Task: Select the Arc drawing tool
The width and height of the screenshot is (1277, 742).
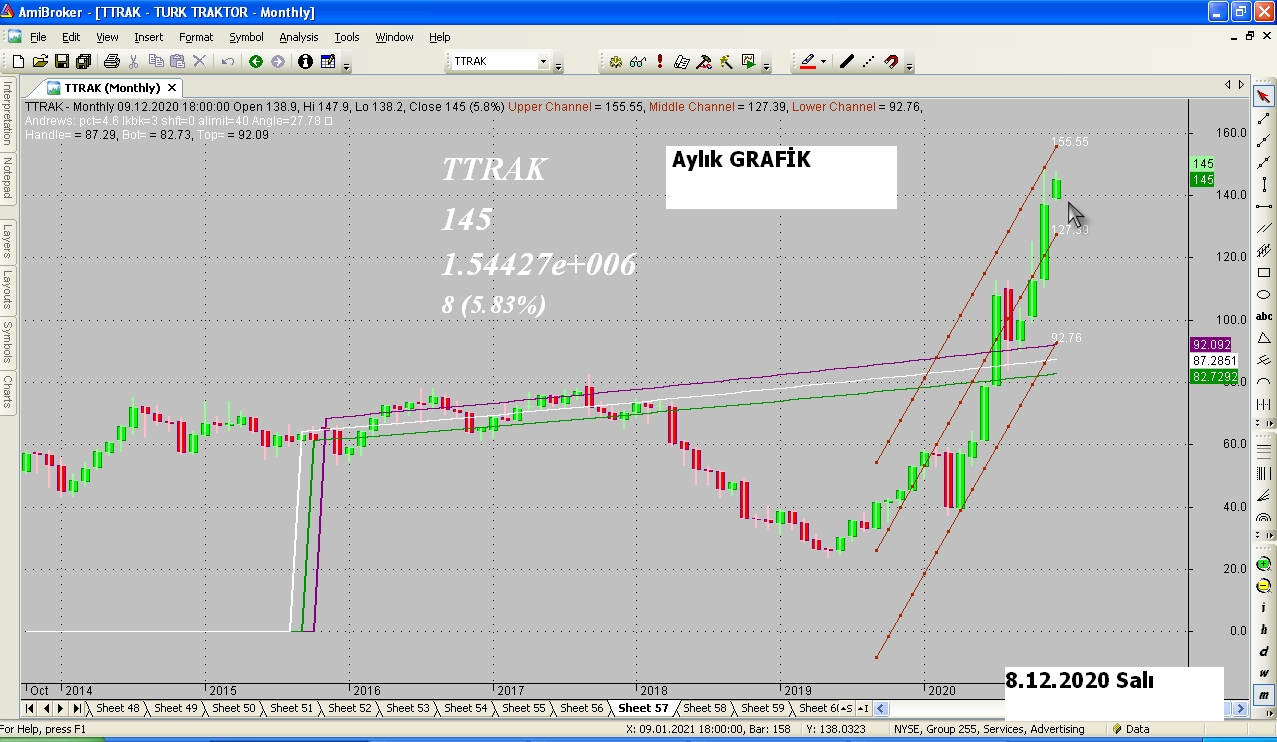Action: coord(1264,382)
